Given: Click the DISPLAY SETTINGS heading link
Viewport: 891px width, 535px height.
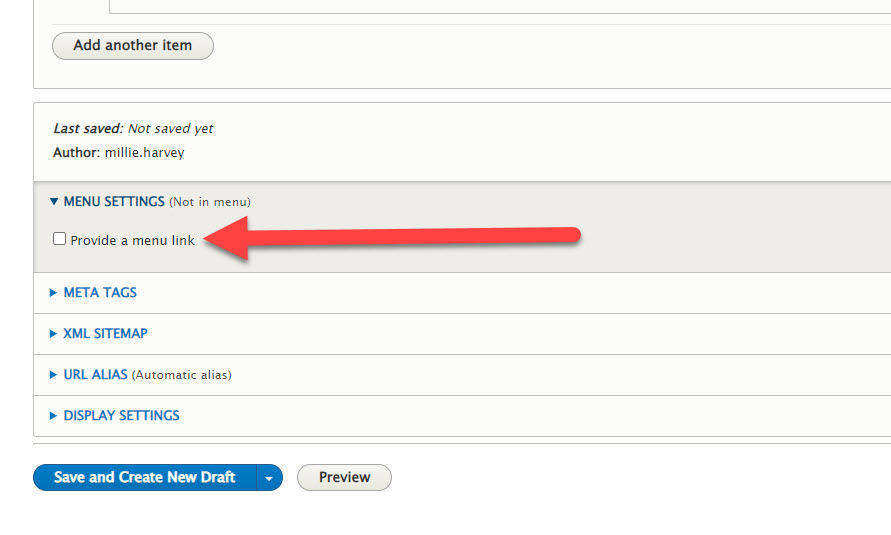Looking at the screenshot, I should point(122,415).
